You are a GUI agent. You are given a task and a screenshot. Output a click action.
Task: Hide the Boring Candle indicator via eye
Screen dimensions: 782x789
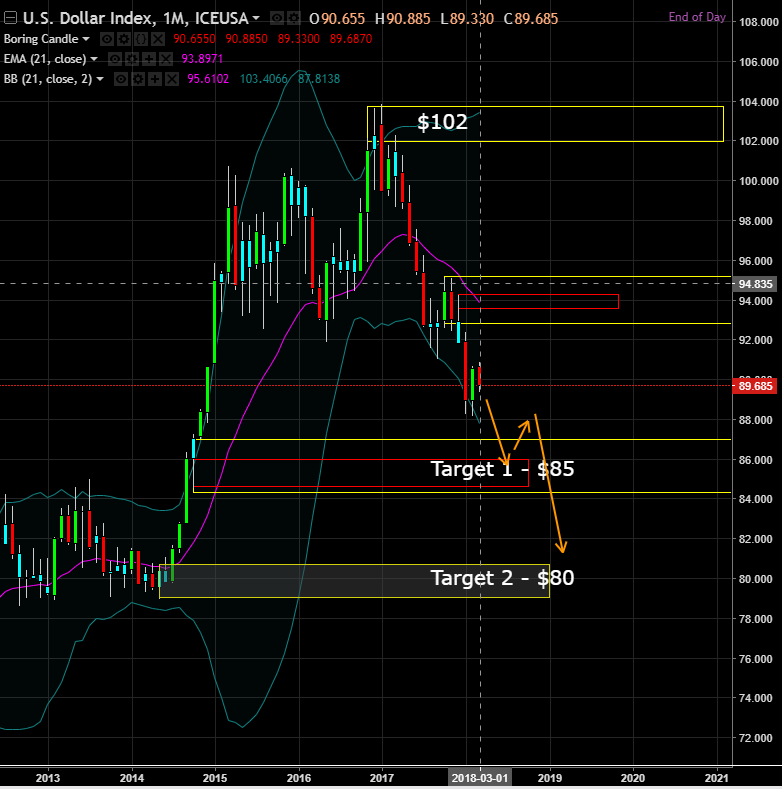pos(106,39)
